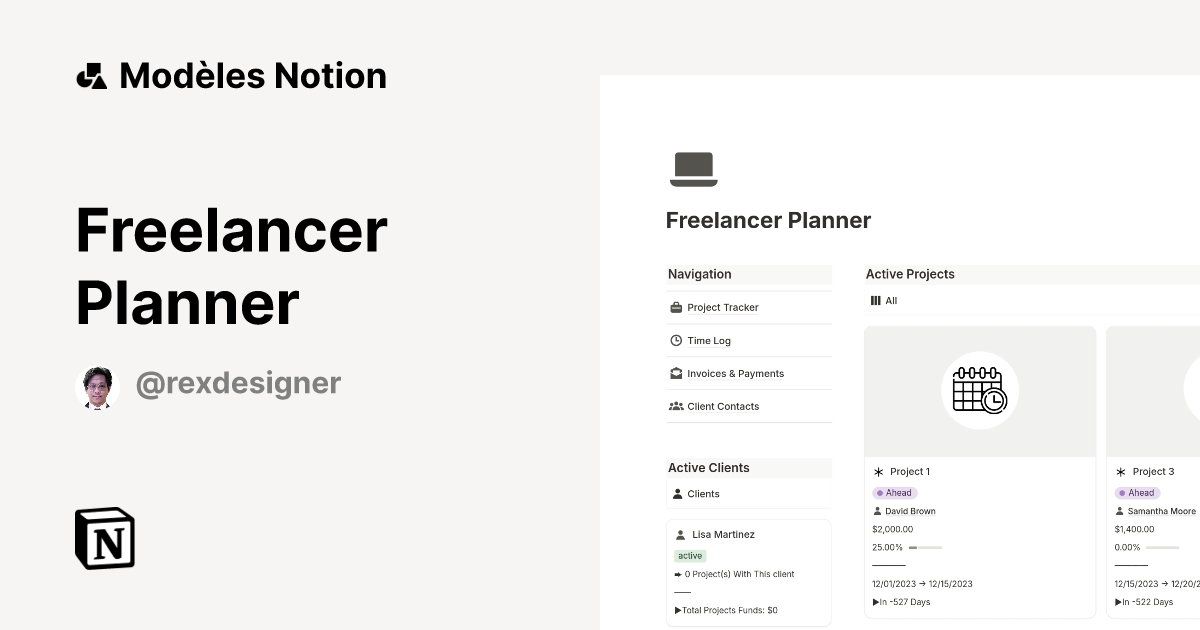This screenshot has height=630, width=1200.
Task: Open Invoices & Payments via its case icon
Action: (675, 373)
